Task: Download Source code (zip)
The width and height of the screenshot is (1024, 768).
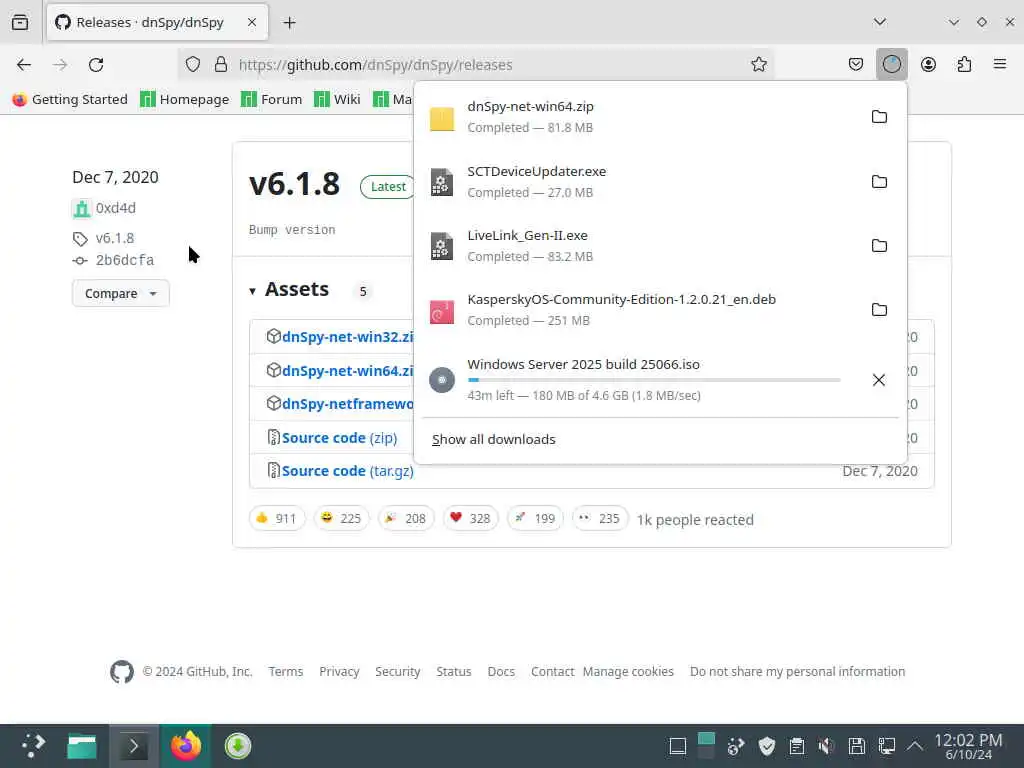Action: 340,438
